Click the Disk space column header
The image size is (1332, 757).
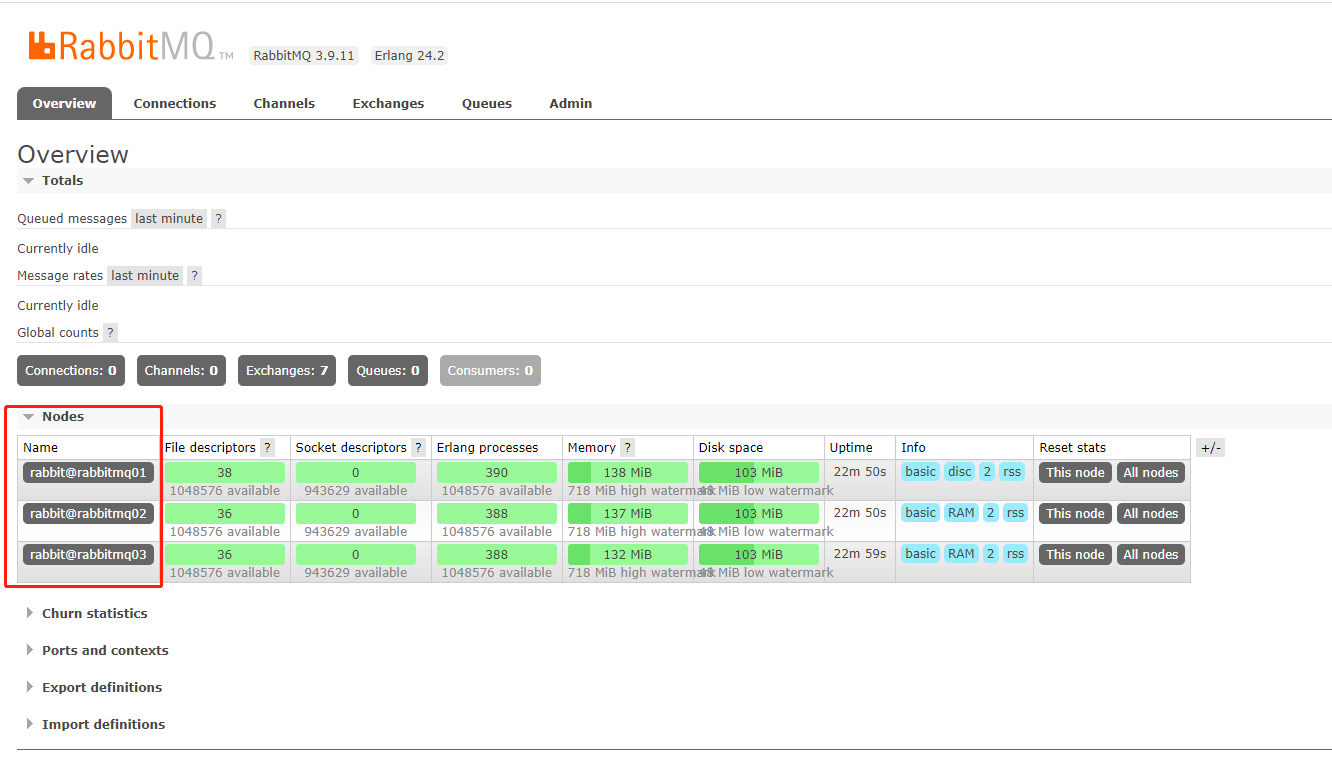[x=731, y=448]
